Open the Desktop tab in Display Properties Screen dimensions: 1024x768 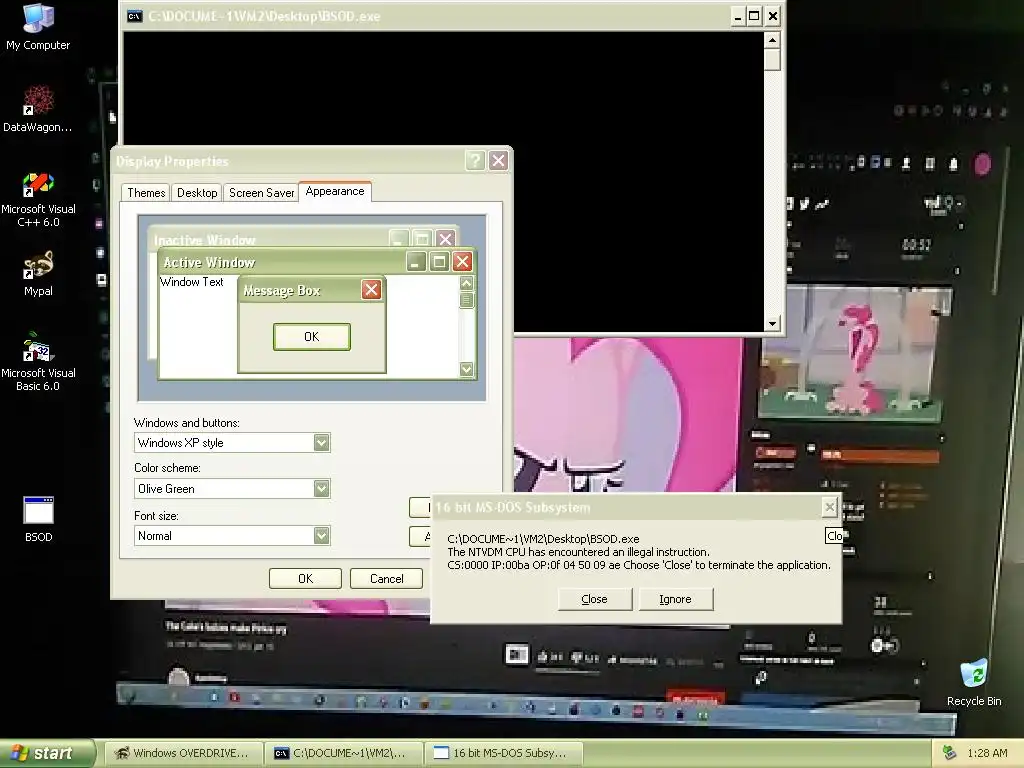coord(197,193)
